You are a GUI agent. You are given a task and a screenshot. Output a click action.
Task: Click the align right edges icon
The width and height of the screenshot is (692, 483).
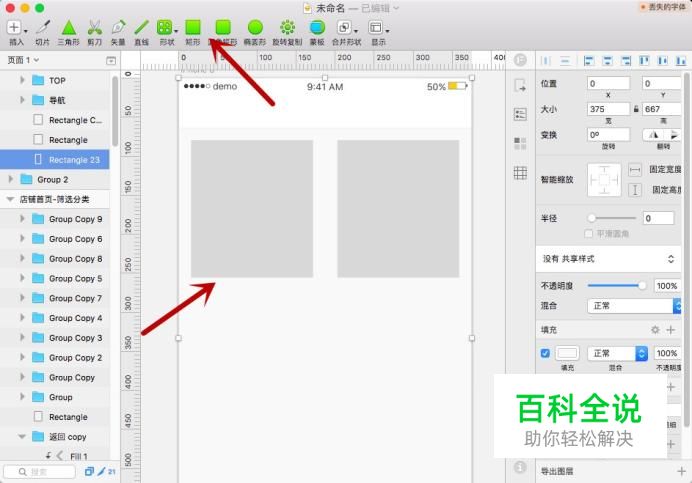[x=626, y=61]
